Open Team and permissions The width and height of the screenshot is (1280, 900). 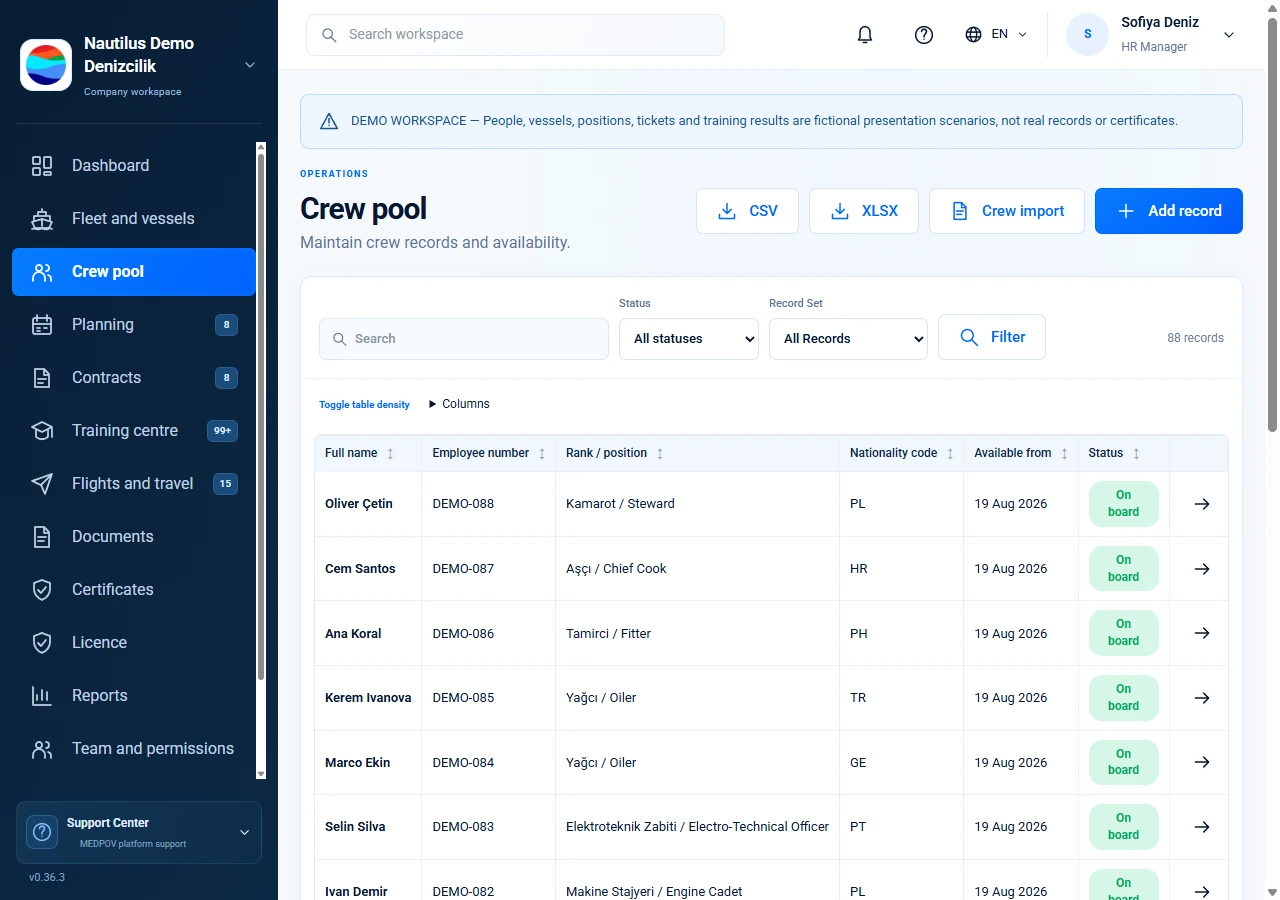134,749
